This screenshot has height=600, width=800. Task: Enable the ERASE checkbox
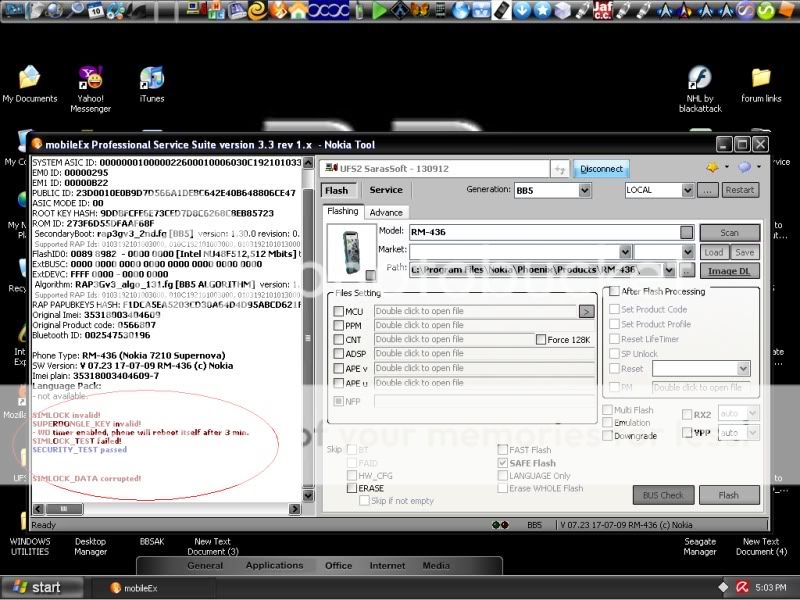click(352, 488)
